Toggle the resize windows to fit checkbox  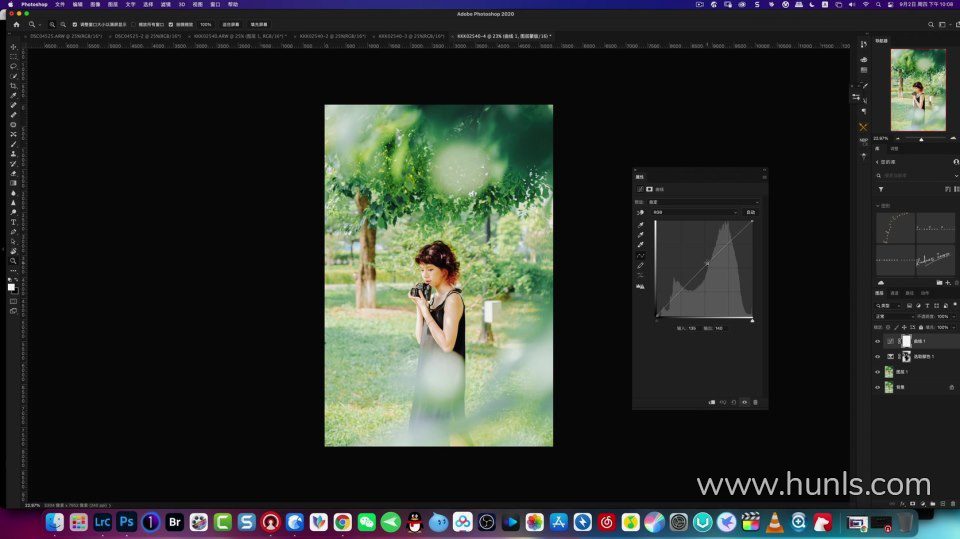coord(75,24)
